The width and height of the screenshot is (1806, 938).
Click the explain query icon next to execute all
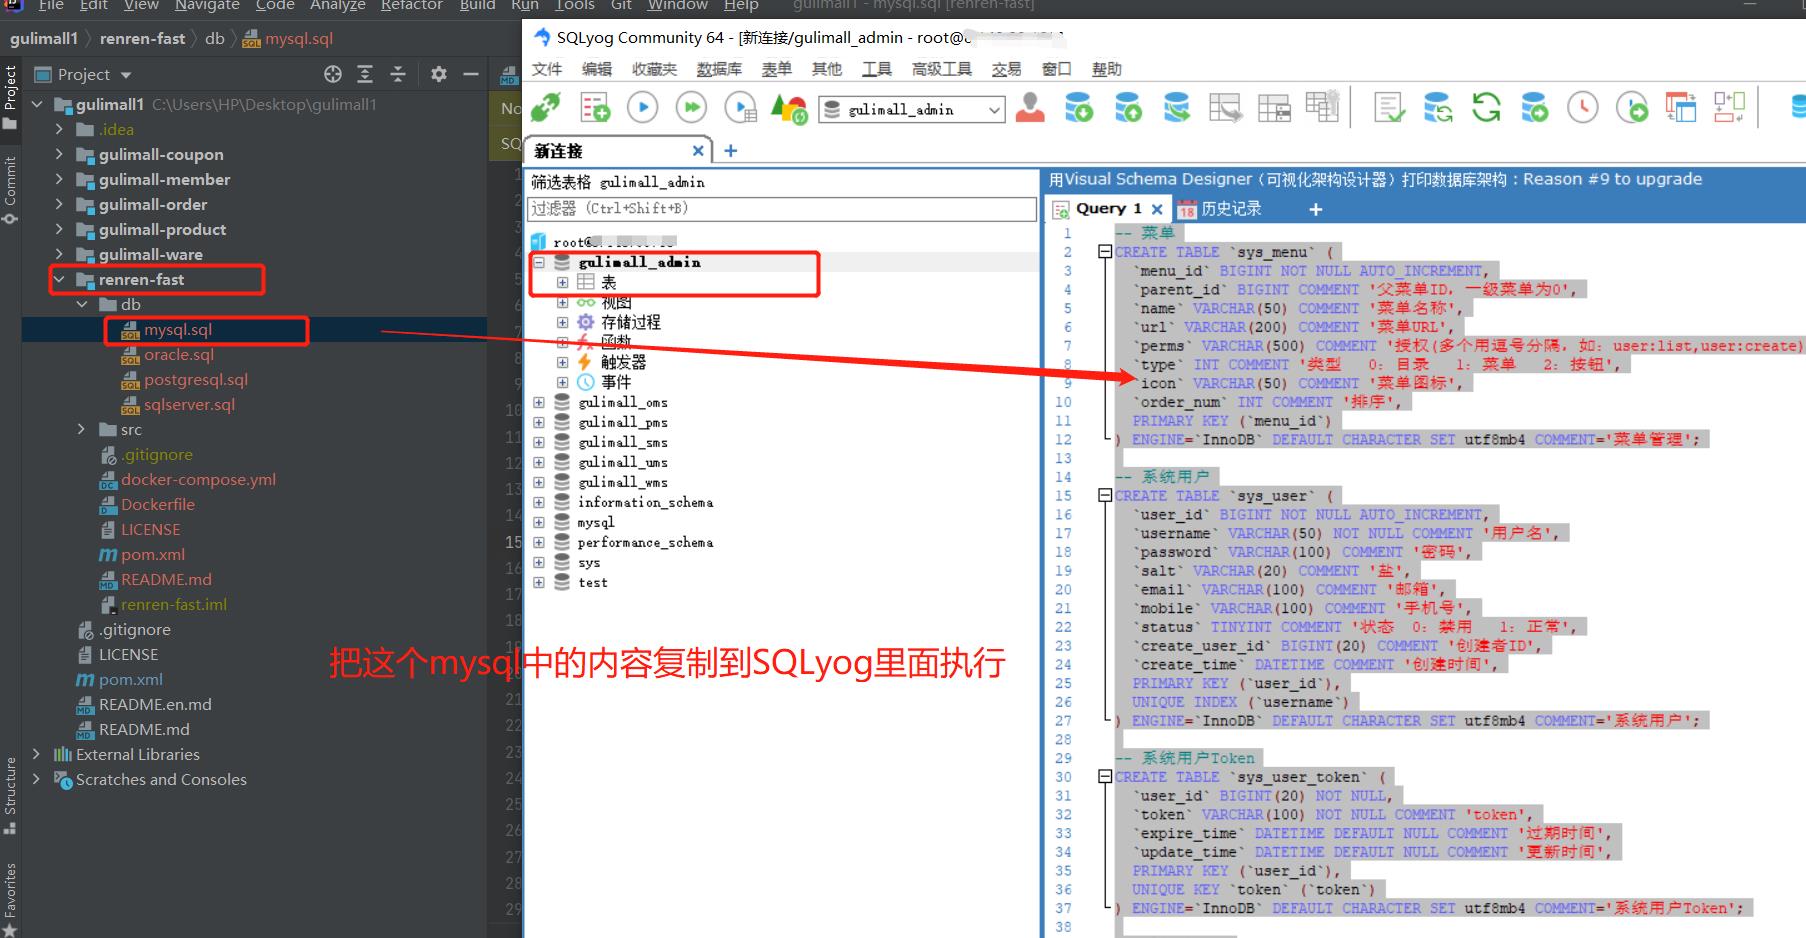[740, 107]
